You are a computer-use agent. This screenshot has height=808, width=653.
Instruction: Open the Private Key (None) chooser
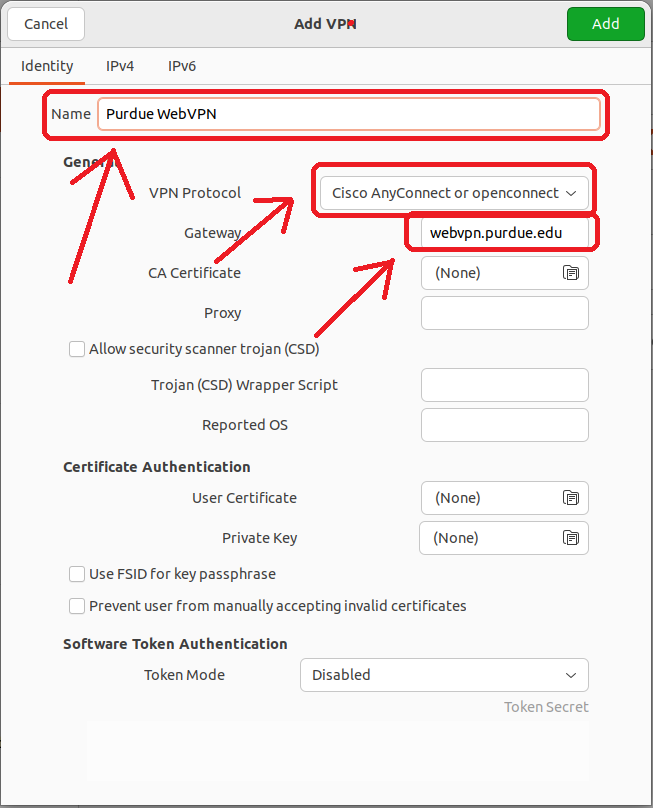coord(489,538)
